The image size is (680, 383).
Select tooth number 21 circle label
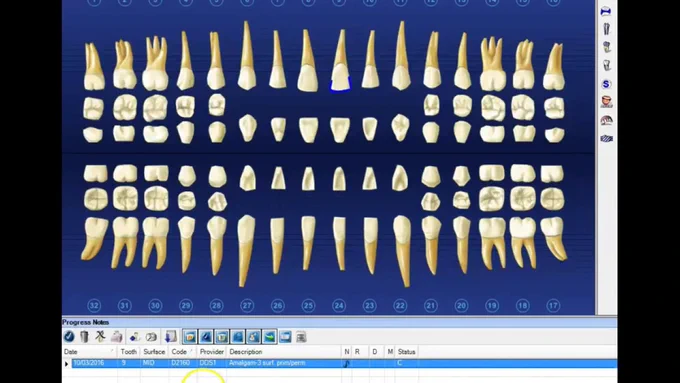coord(430,306)
